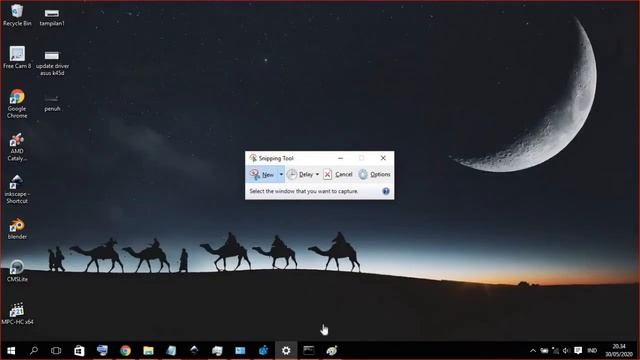Click the volume tray icon

pyautogui.click(x=566, y=351)
